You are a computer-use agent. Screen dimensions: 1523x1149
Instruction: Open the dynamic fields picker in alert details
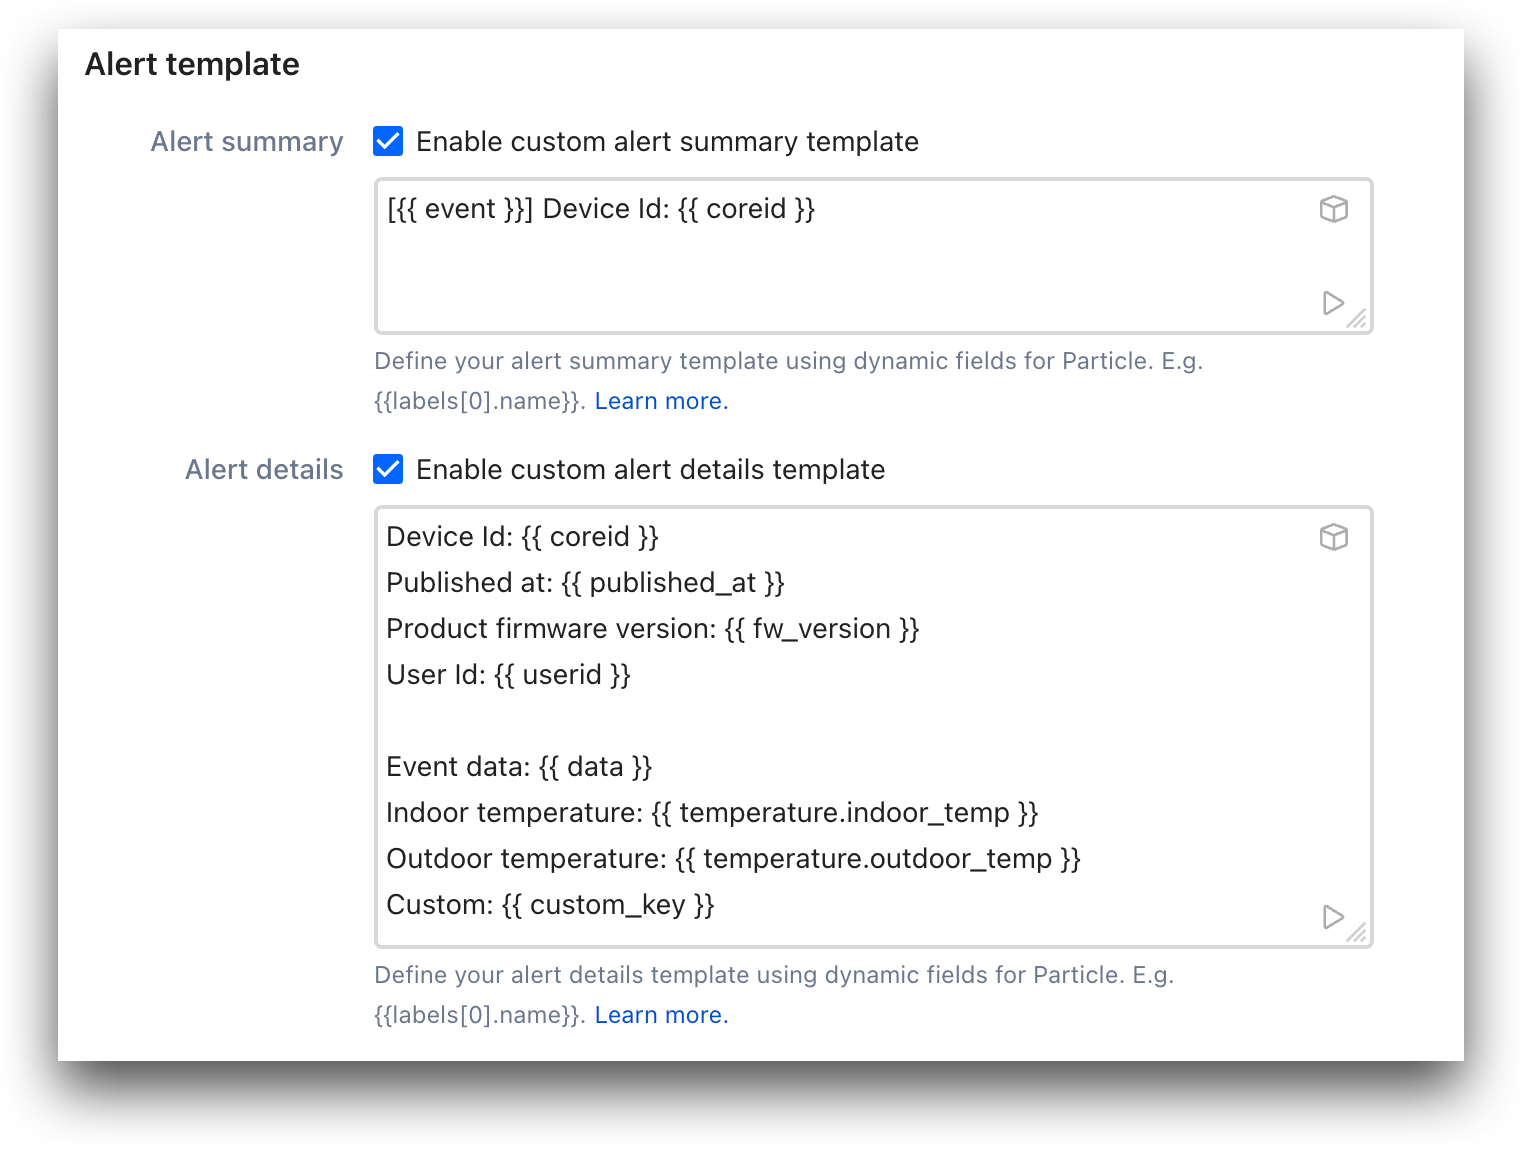(1335, 537)
